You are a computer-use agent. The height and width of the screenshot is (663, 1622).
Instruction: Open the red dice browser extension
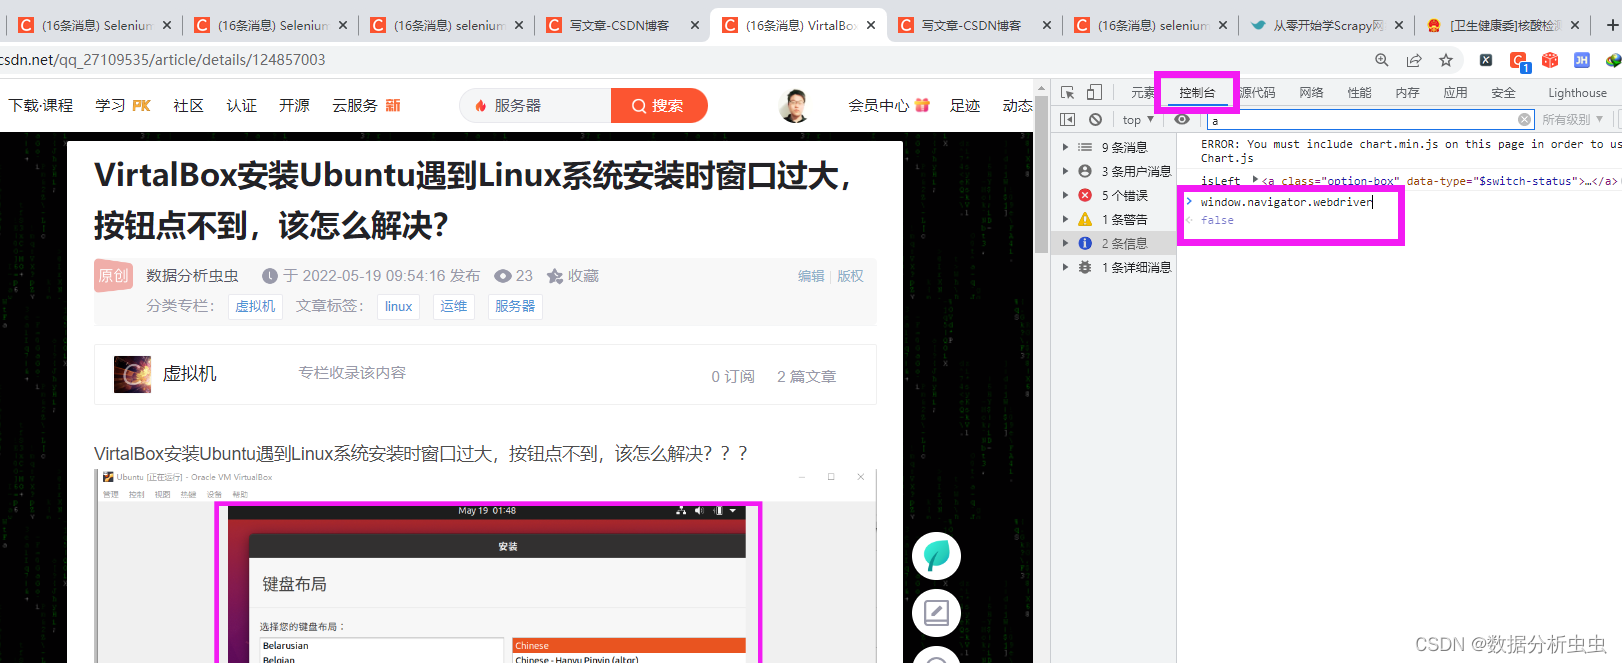[x=1550, y=60]
